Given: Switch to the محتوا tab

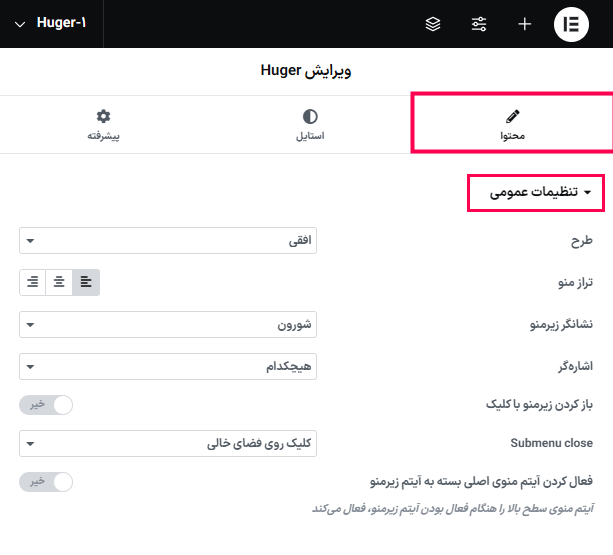Looking at the screenshot, I should 512,124.
